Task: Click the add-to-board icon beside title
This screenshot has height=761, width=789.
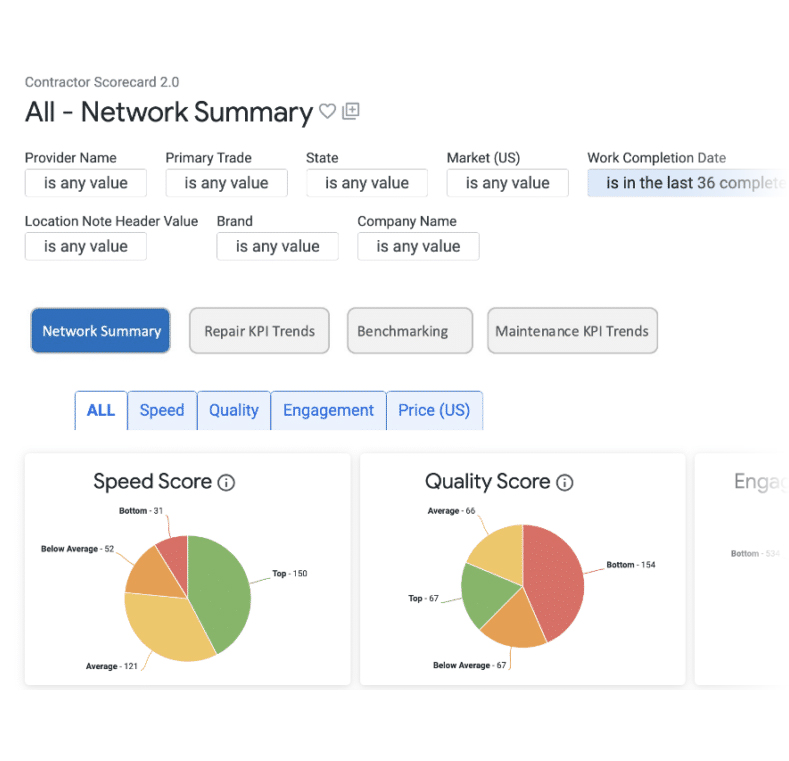Action: point(351,112)
